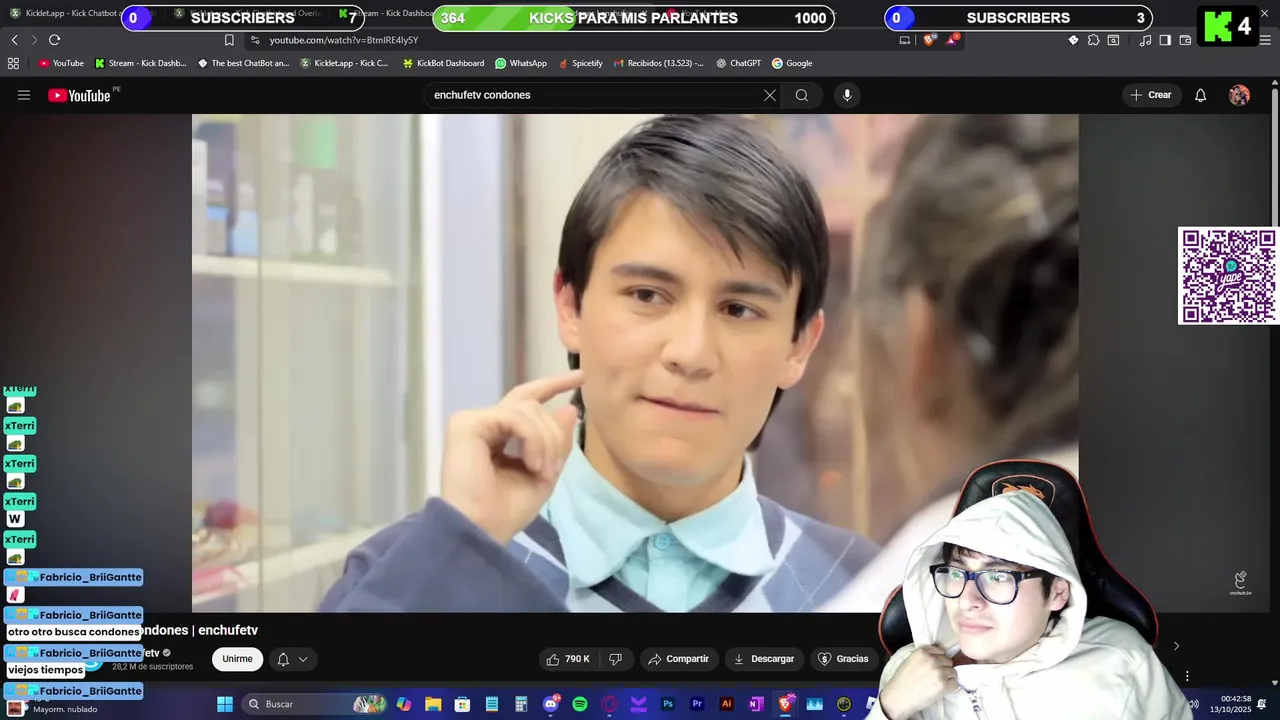
Task: Click the volume speaker tray icon
Action: [x=1193, y=704]
